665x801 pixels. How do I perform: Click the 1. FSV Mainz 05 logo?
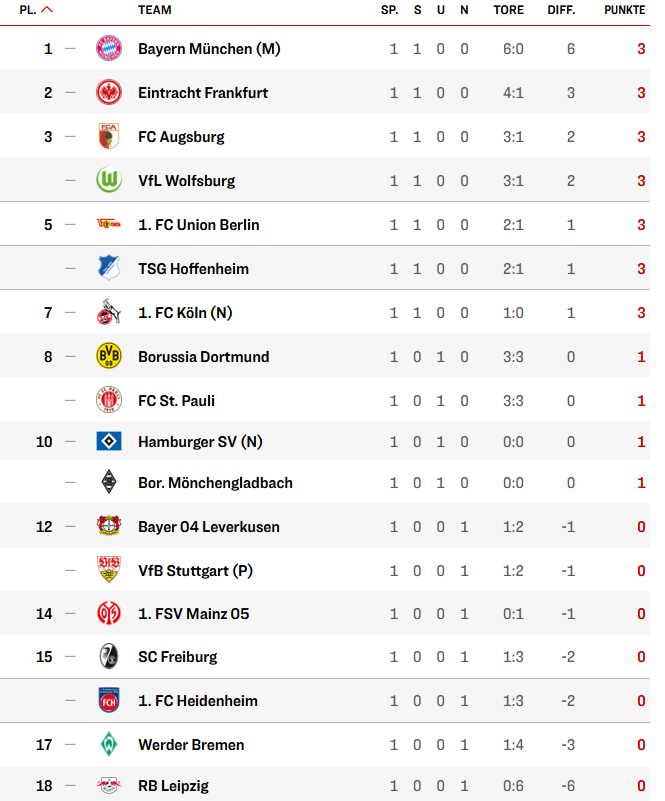tap(109, 613)
